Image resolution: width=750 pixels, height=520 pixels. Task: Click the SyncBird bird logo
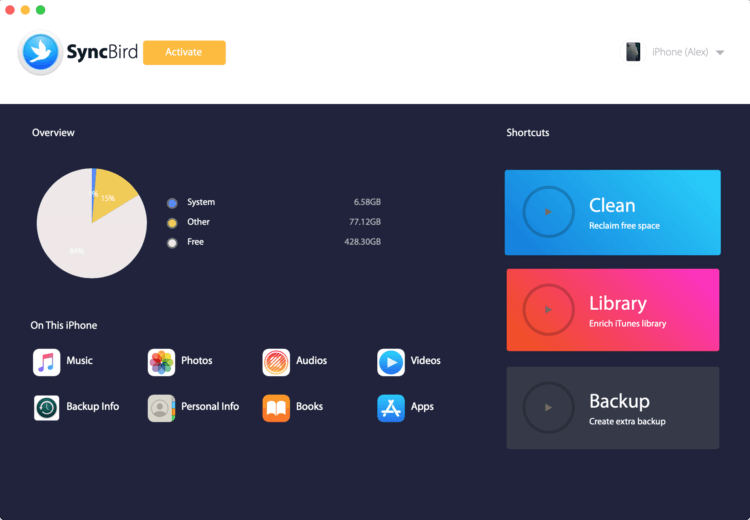click(41, 52)
